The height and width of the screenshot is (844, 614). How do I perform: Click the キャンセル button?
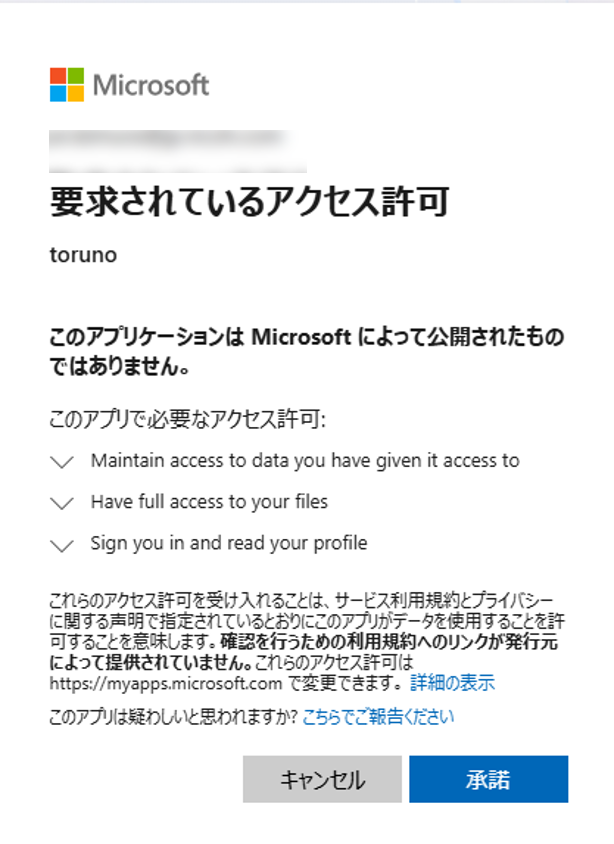pyautogui.click(x=322, y=779)
